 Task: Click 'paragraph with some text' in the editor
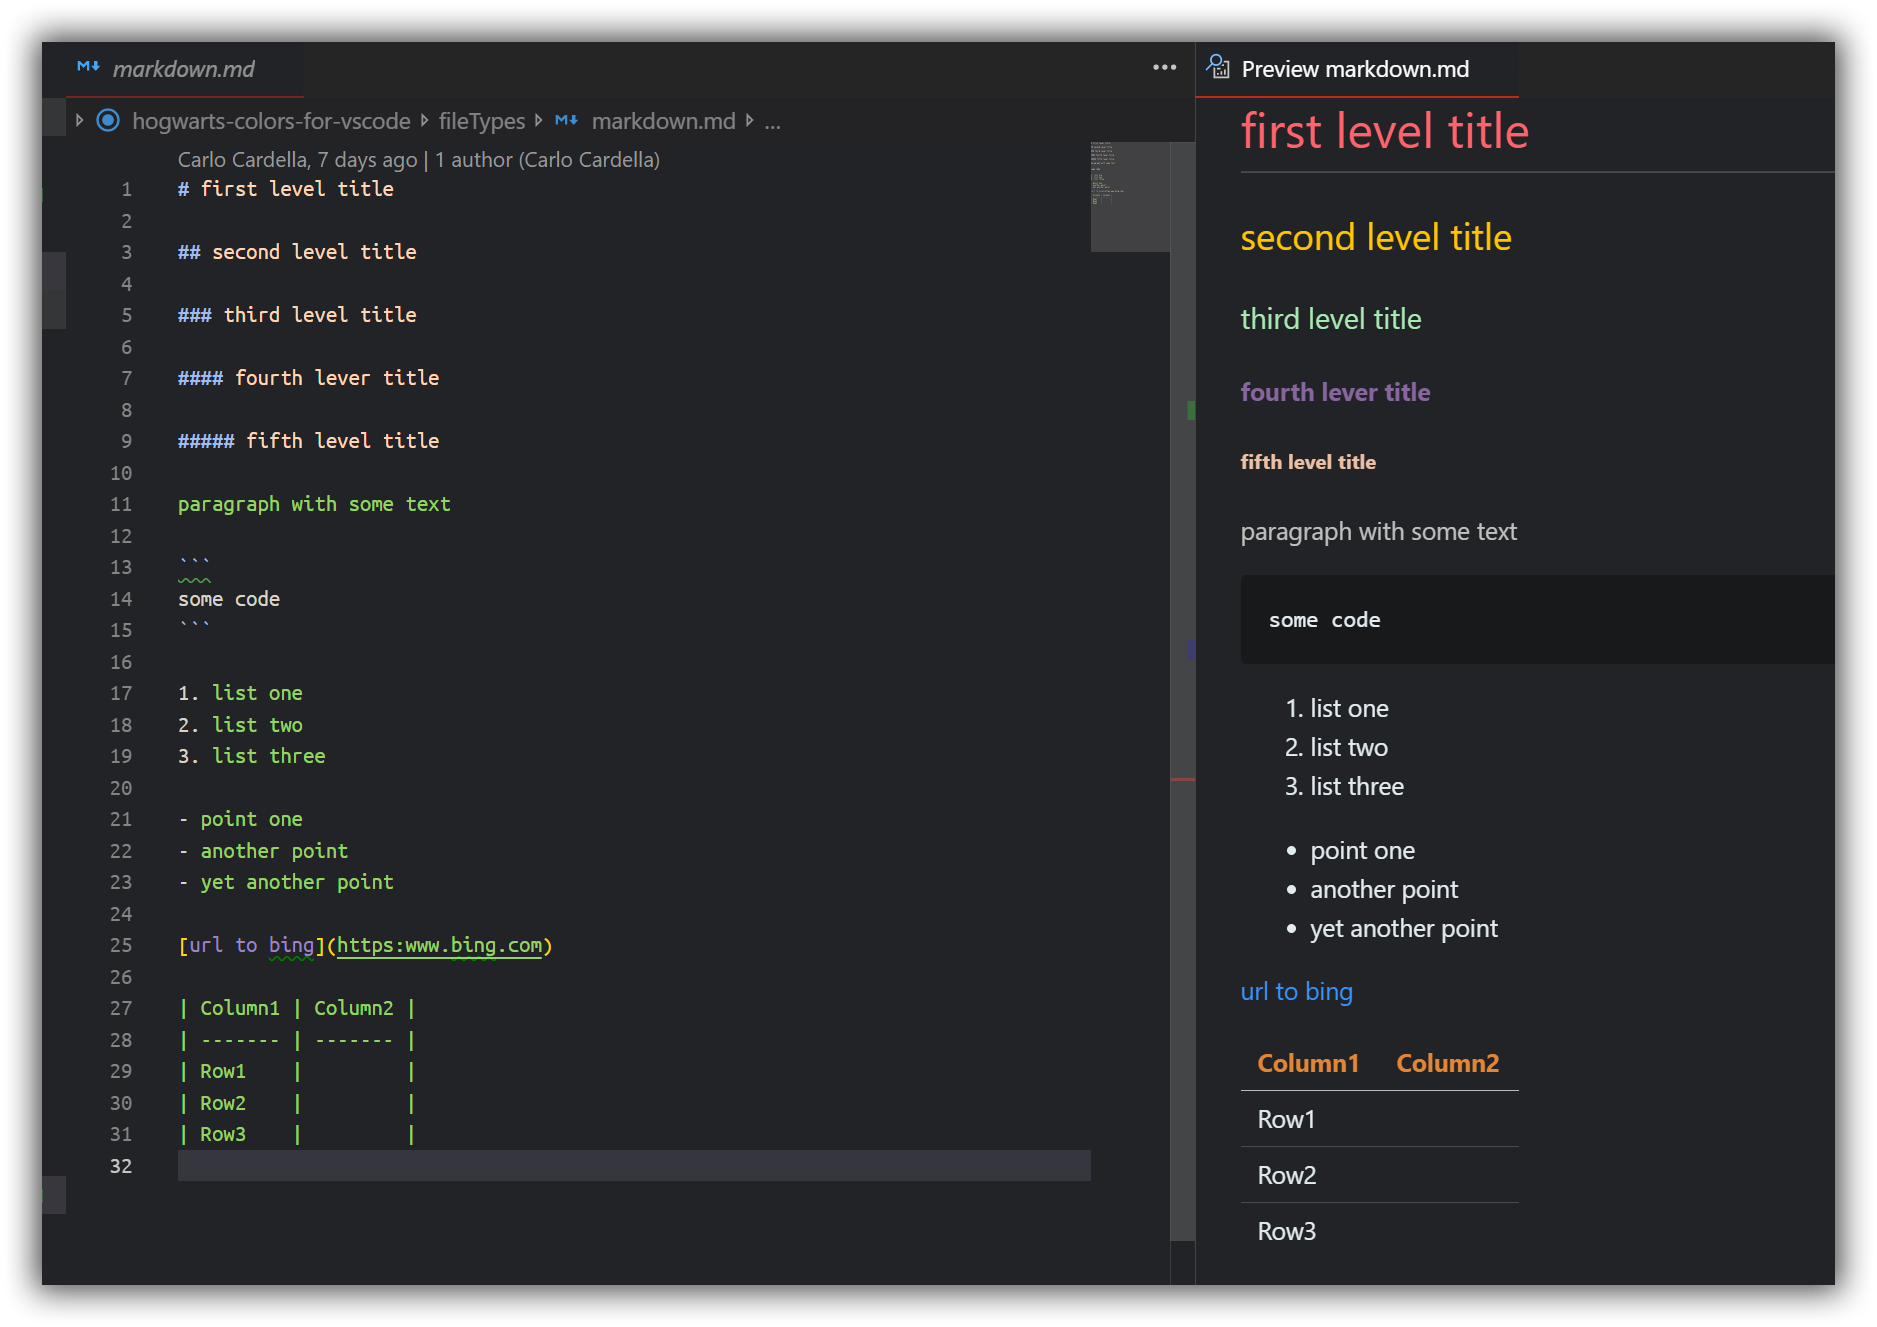[x=314, y=504]
